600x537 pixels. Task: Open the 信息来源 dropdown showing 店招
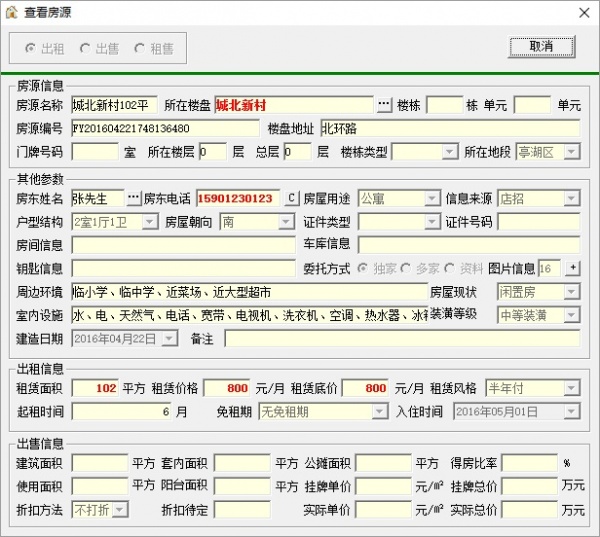pos(572,198)
